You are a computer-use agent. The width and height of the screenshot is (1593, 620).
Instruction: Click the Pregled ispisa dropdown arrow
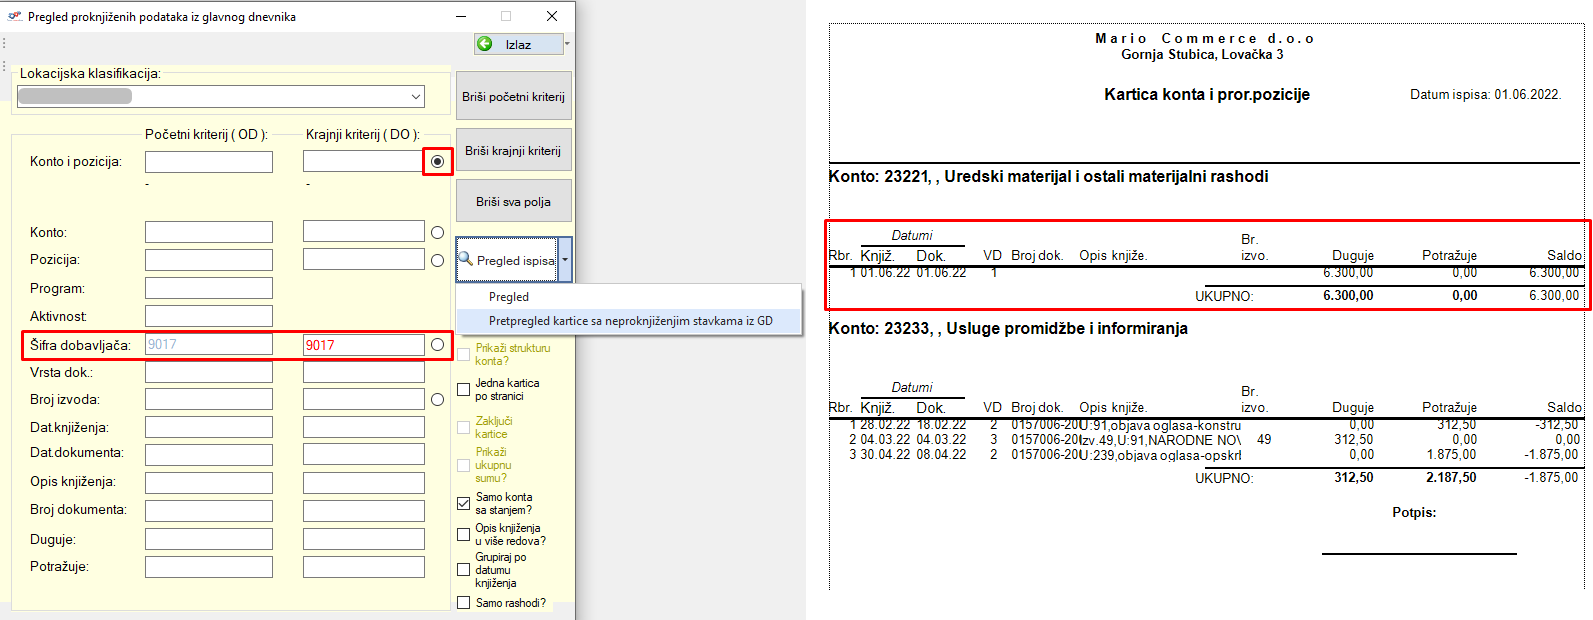[565, 260]
